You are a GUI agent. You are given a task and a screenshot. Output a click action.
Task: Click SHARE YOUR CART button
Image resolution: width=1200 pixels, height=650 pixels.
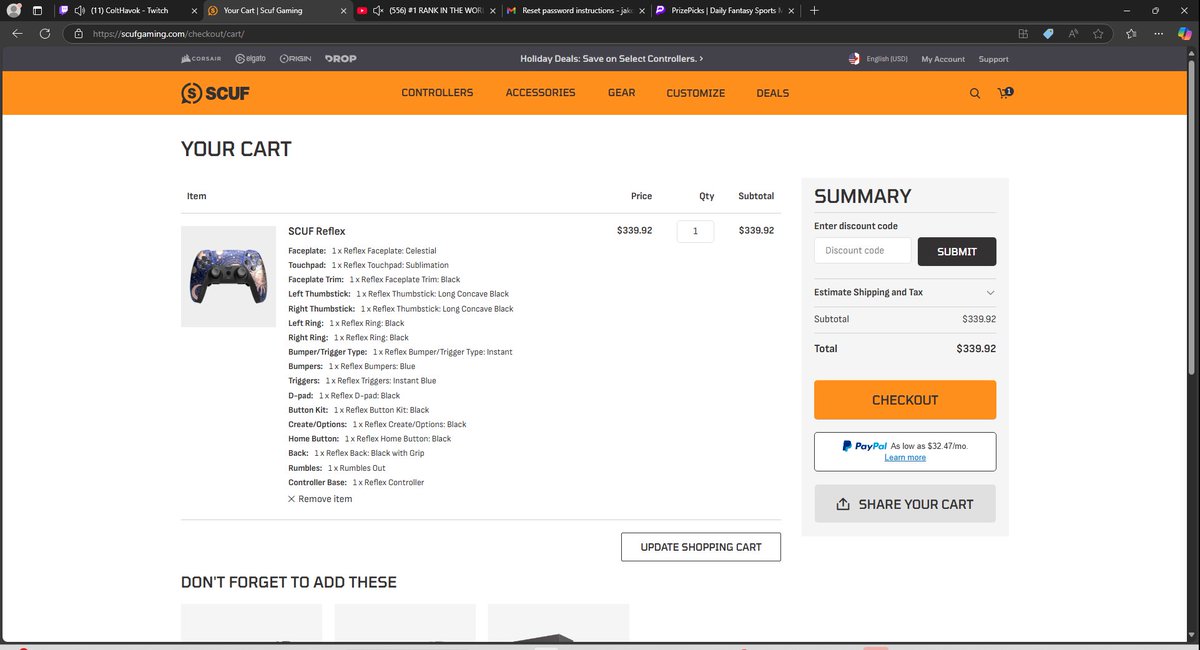click(x=905, y=504)
